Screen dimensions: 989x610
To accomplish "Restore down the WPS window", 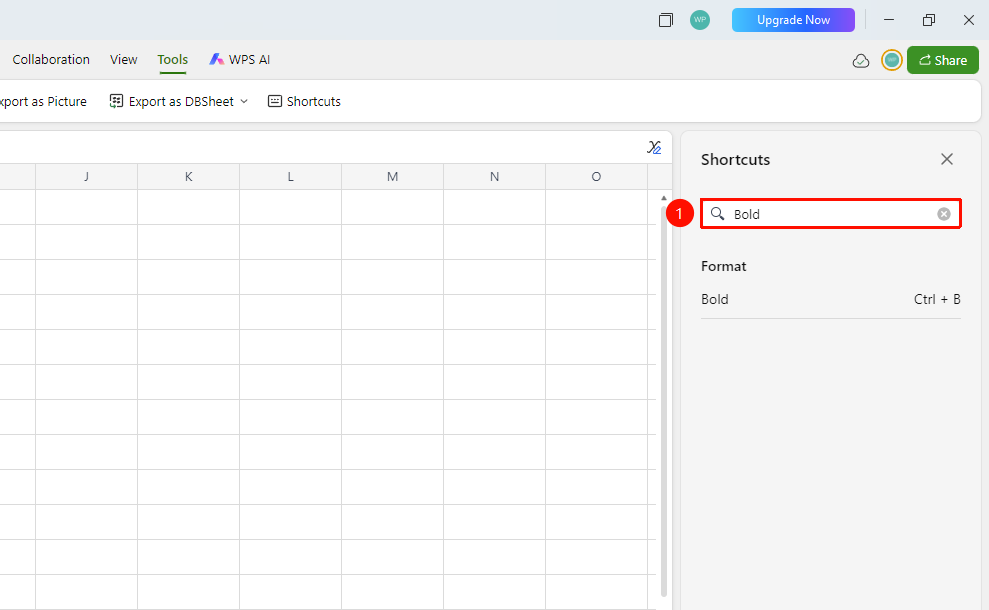I will 928,20.
